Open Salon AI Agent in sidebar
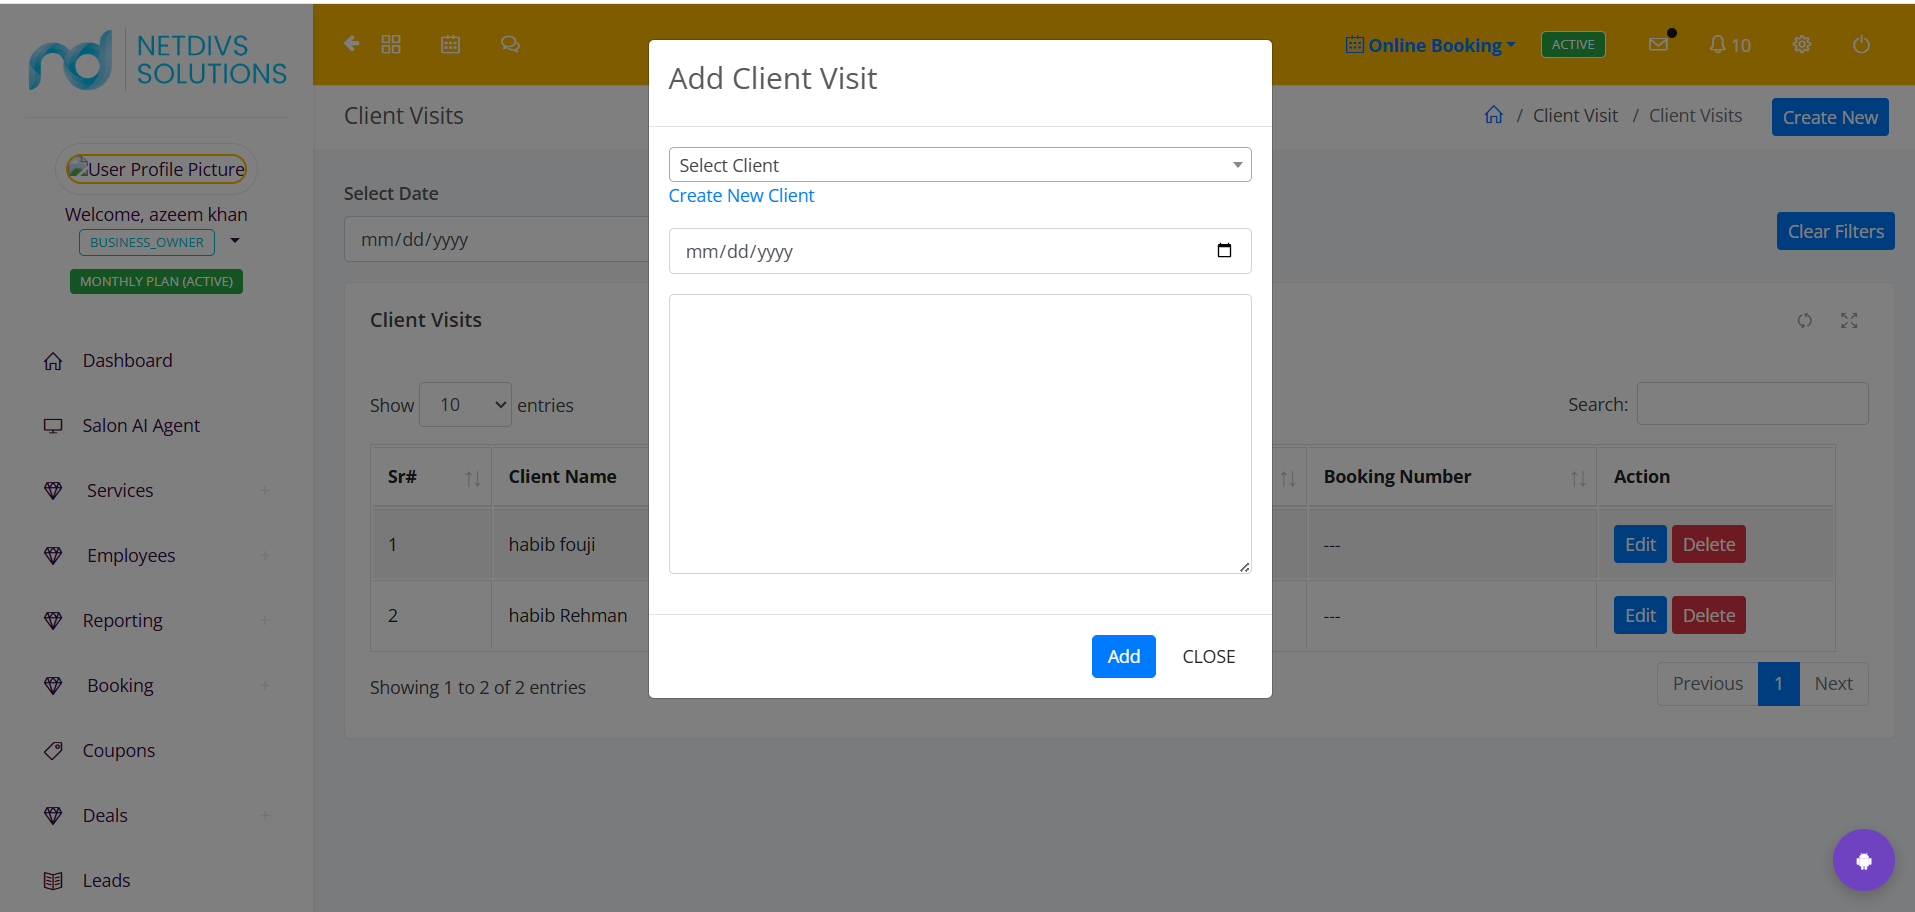The width and height of the screenshot is (1915, 912). click(141, 426)
